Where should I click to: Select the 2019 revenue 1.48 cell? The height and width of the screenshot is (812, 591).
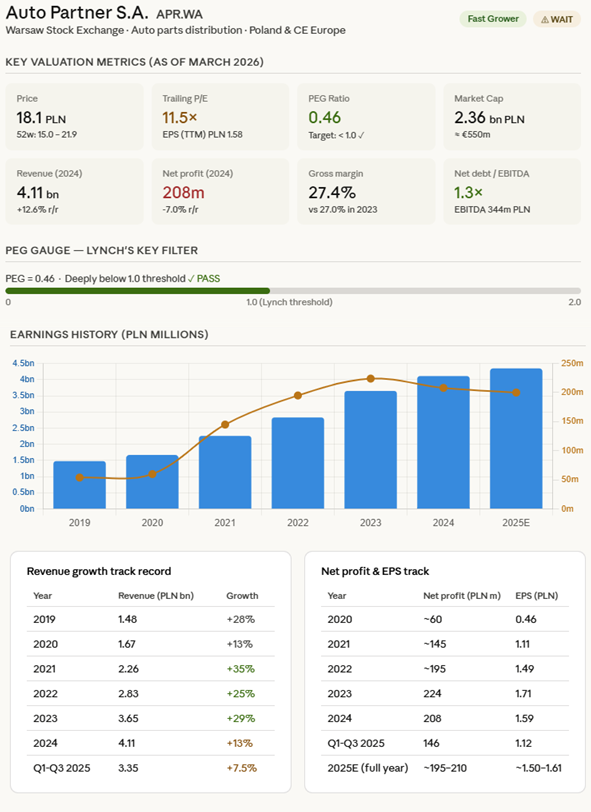tap(127, 619)
